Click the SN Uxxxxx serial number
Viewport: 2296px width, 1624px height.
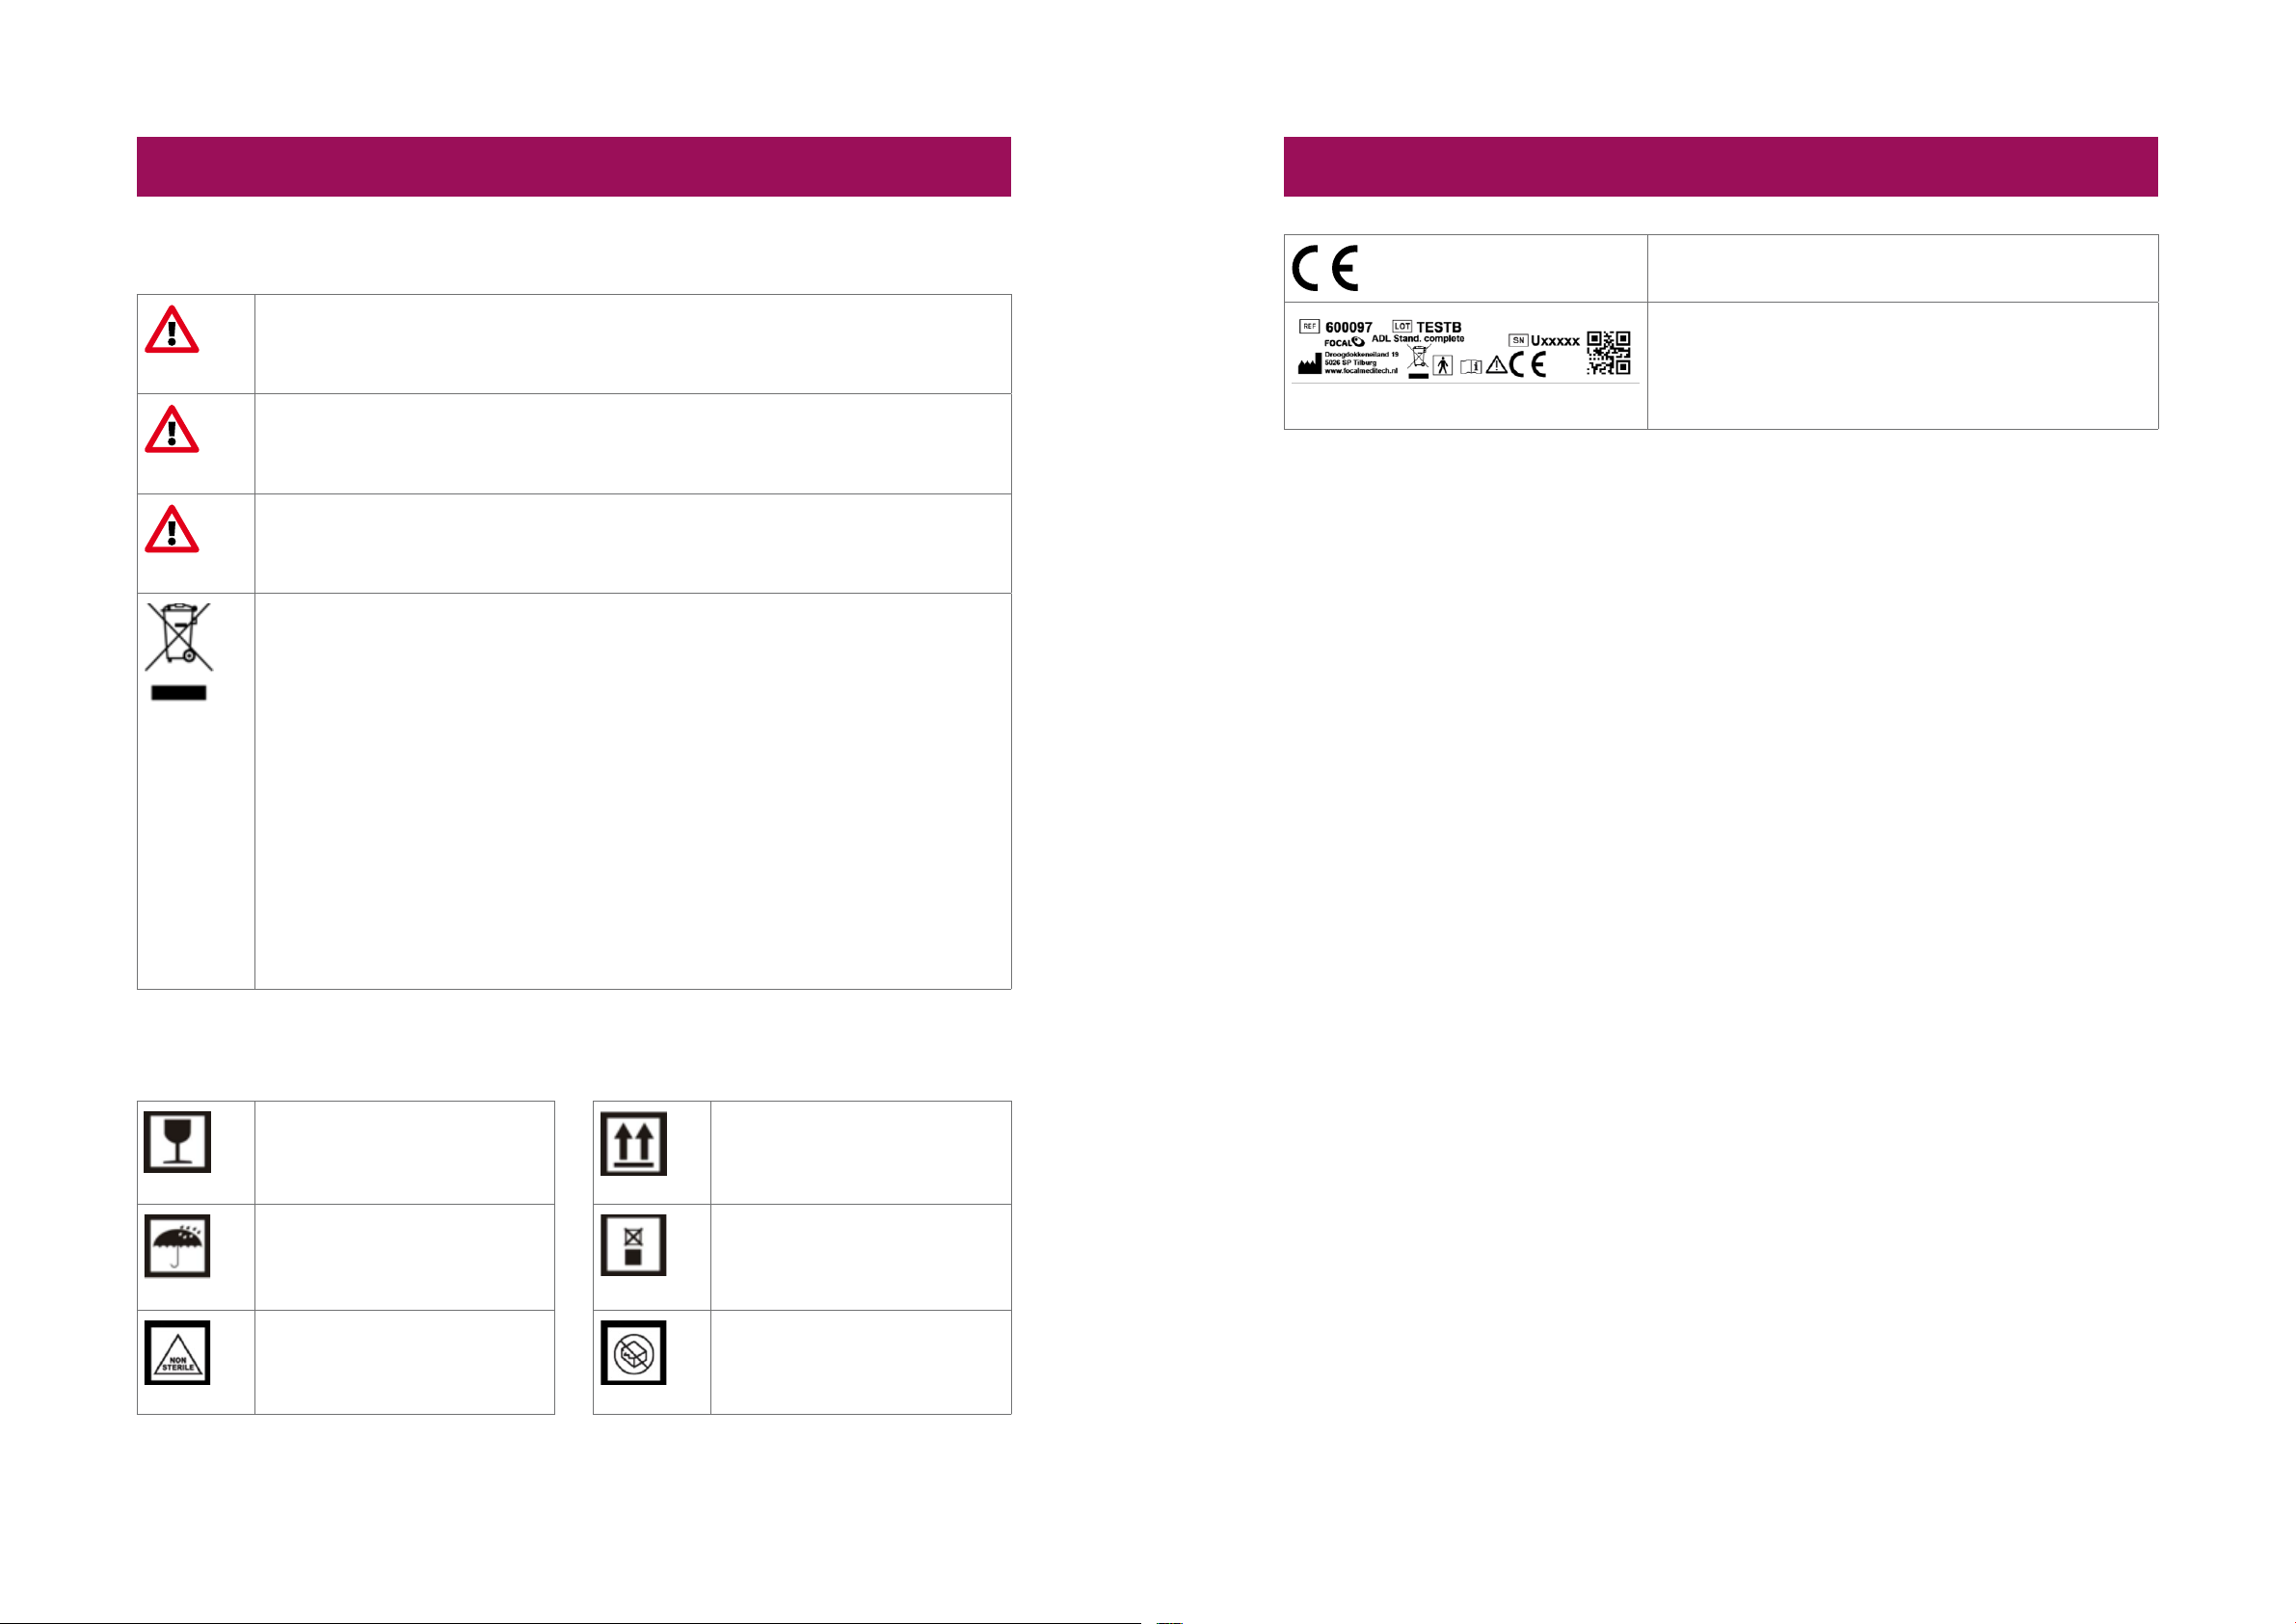(1544, 341)
